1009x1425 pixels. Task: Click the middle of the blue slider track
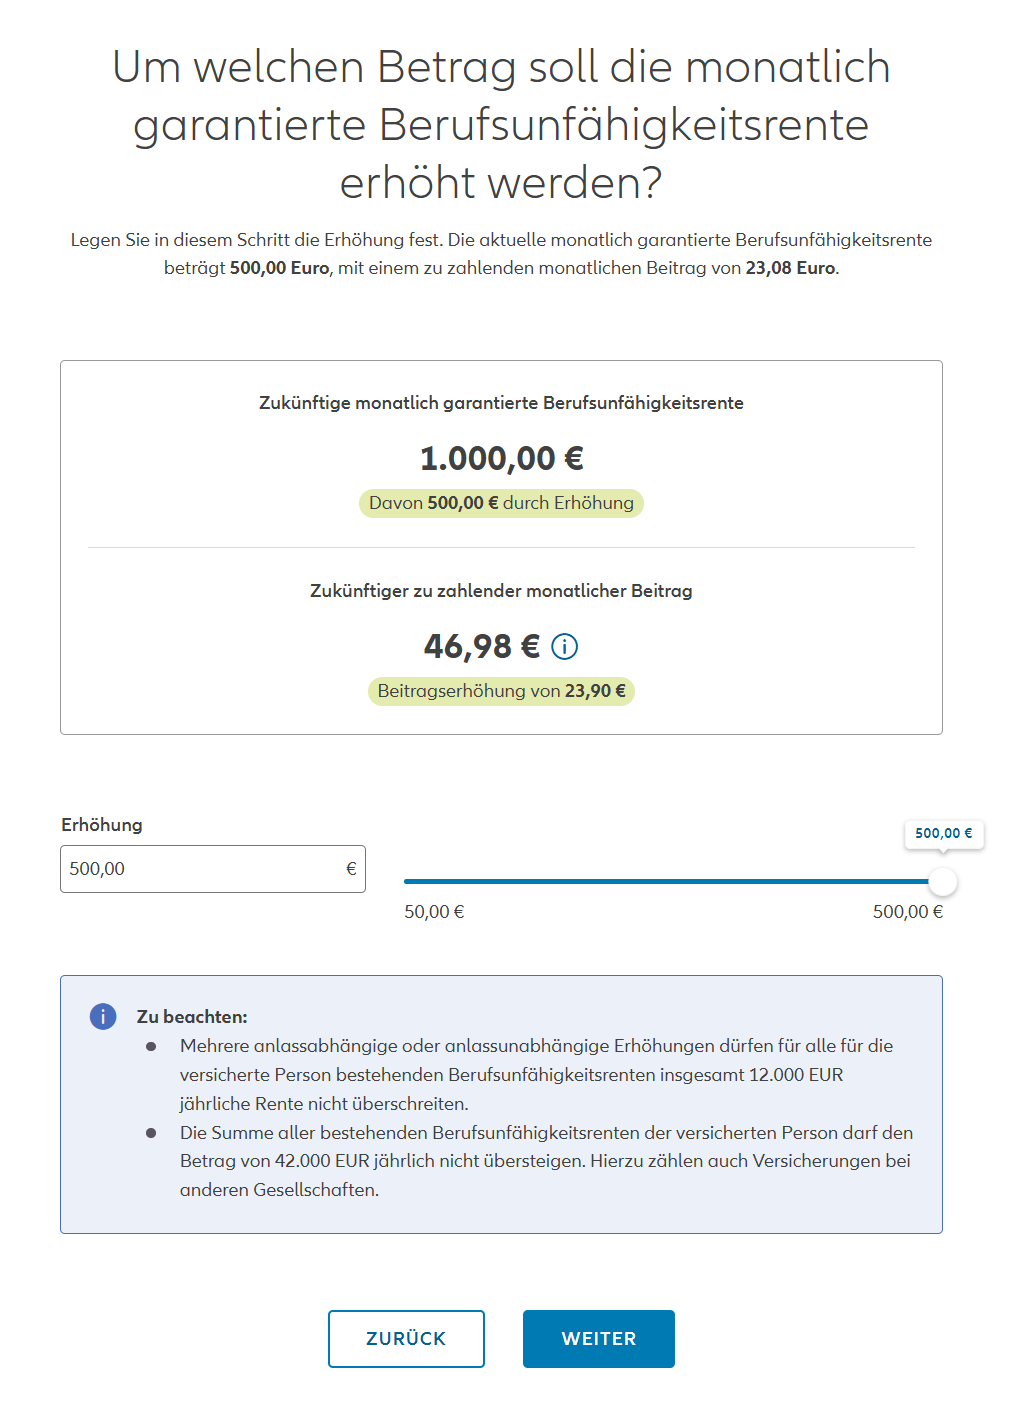pos(668,881)
